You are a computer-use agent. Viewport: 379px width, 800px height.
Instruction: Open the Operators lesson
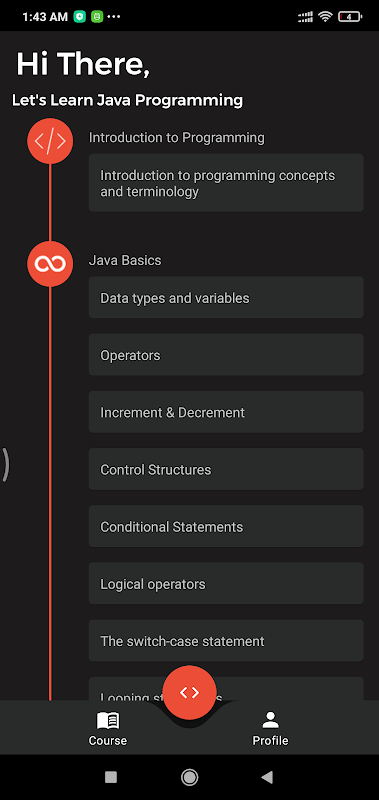[226, 355]
